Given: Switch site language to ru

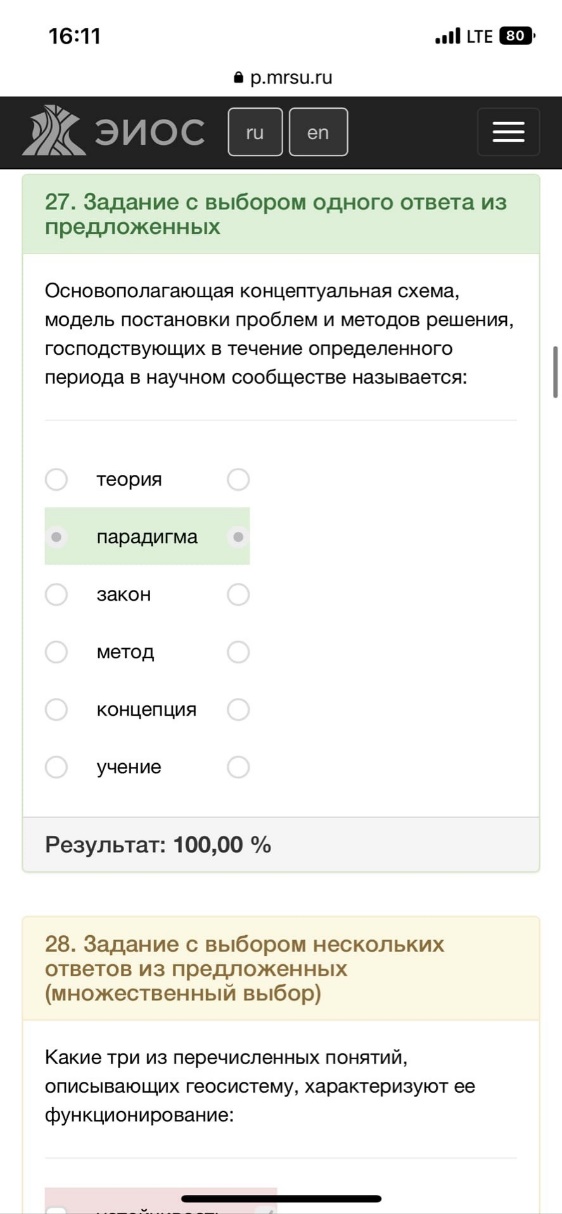Looking at the screenshot, I should coord(255,132).
